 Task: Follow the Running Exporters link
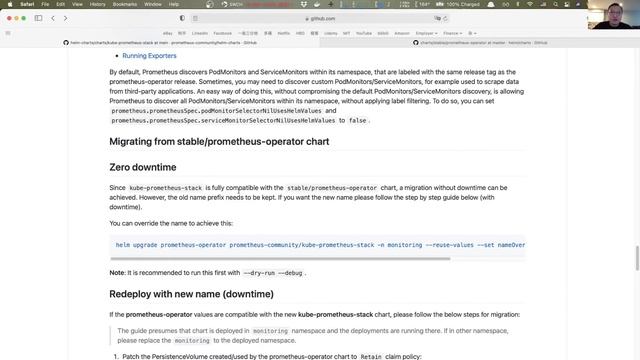click(149, 56)
